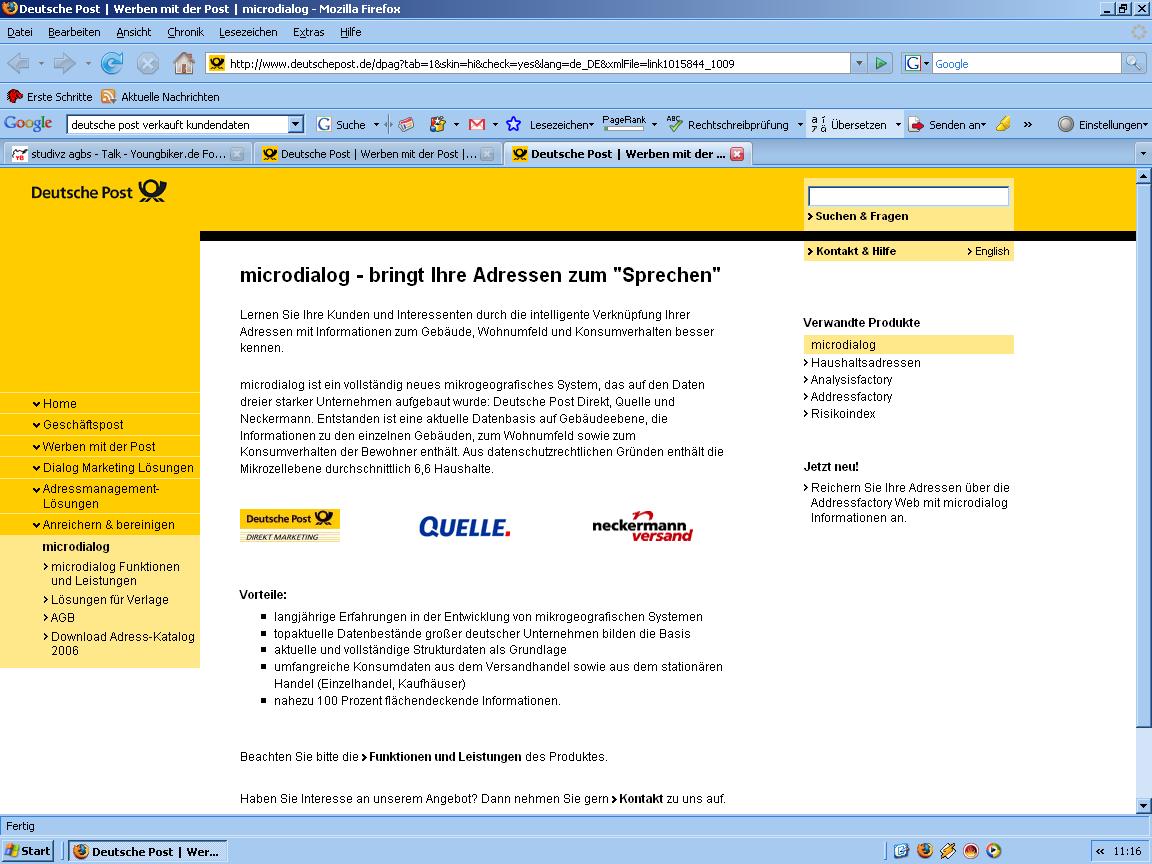Click the green Go arrow beside the URL
1152x864 pixels.
(x=880, y=64)
